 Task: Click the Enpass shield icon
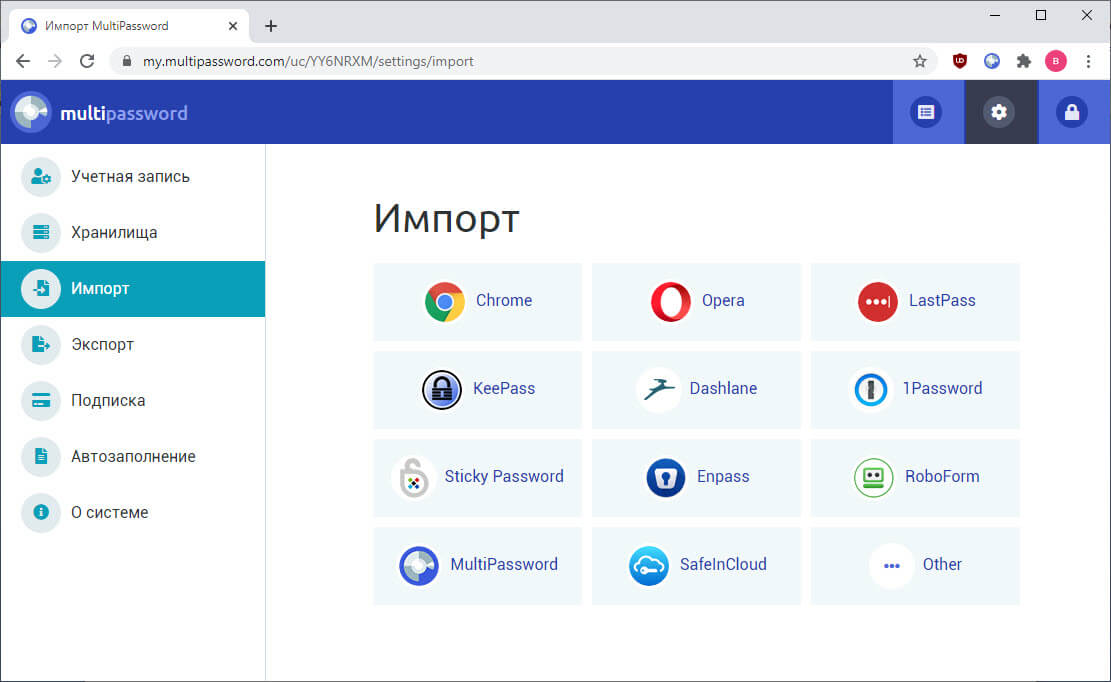coord(666,477)
